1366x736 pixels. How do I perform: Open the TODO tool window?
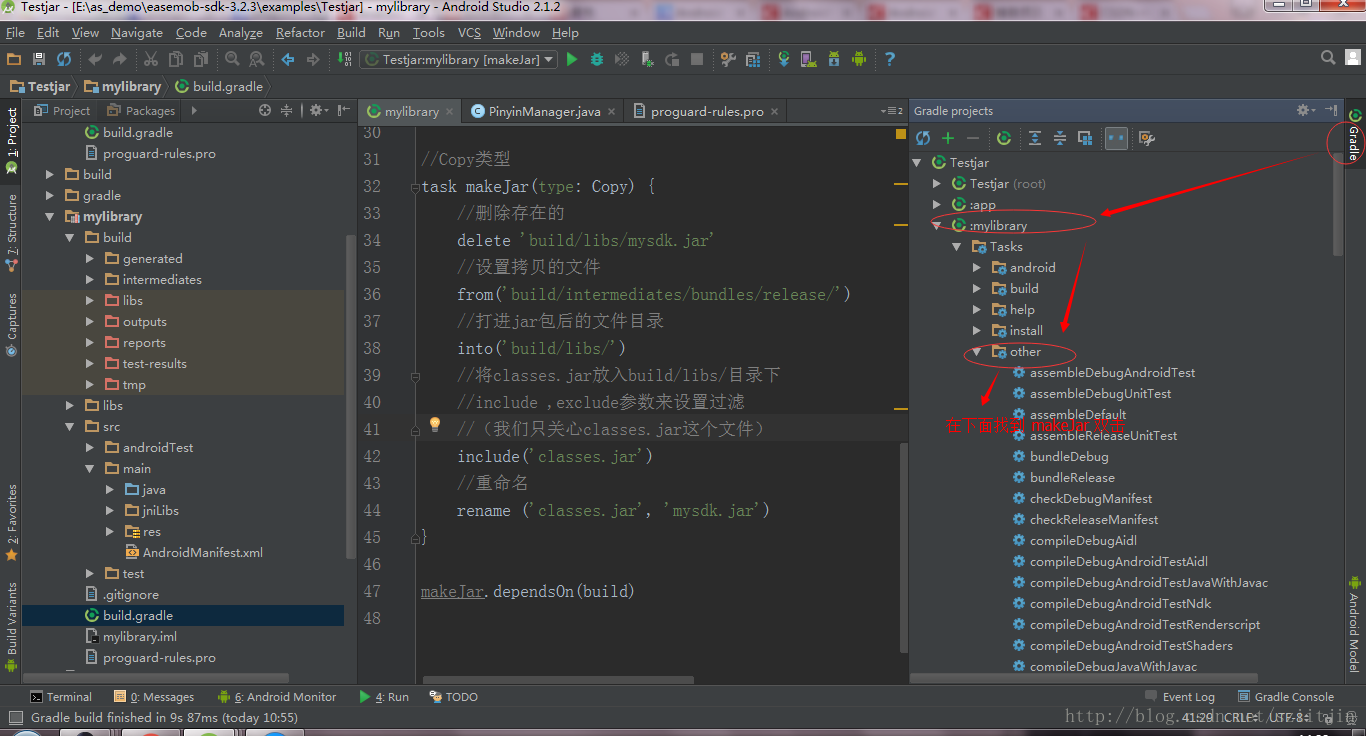tap(453, 697)
